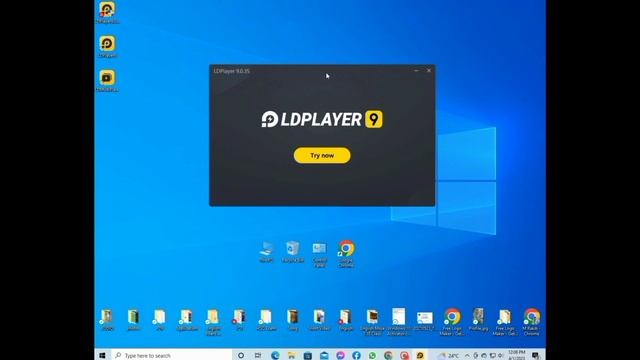
Task: Open the Windows Start menu
Action: point(102,356)
